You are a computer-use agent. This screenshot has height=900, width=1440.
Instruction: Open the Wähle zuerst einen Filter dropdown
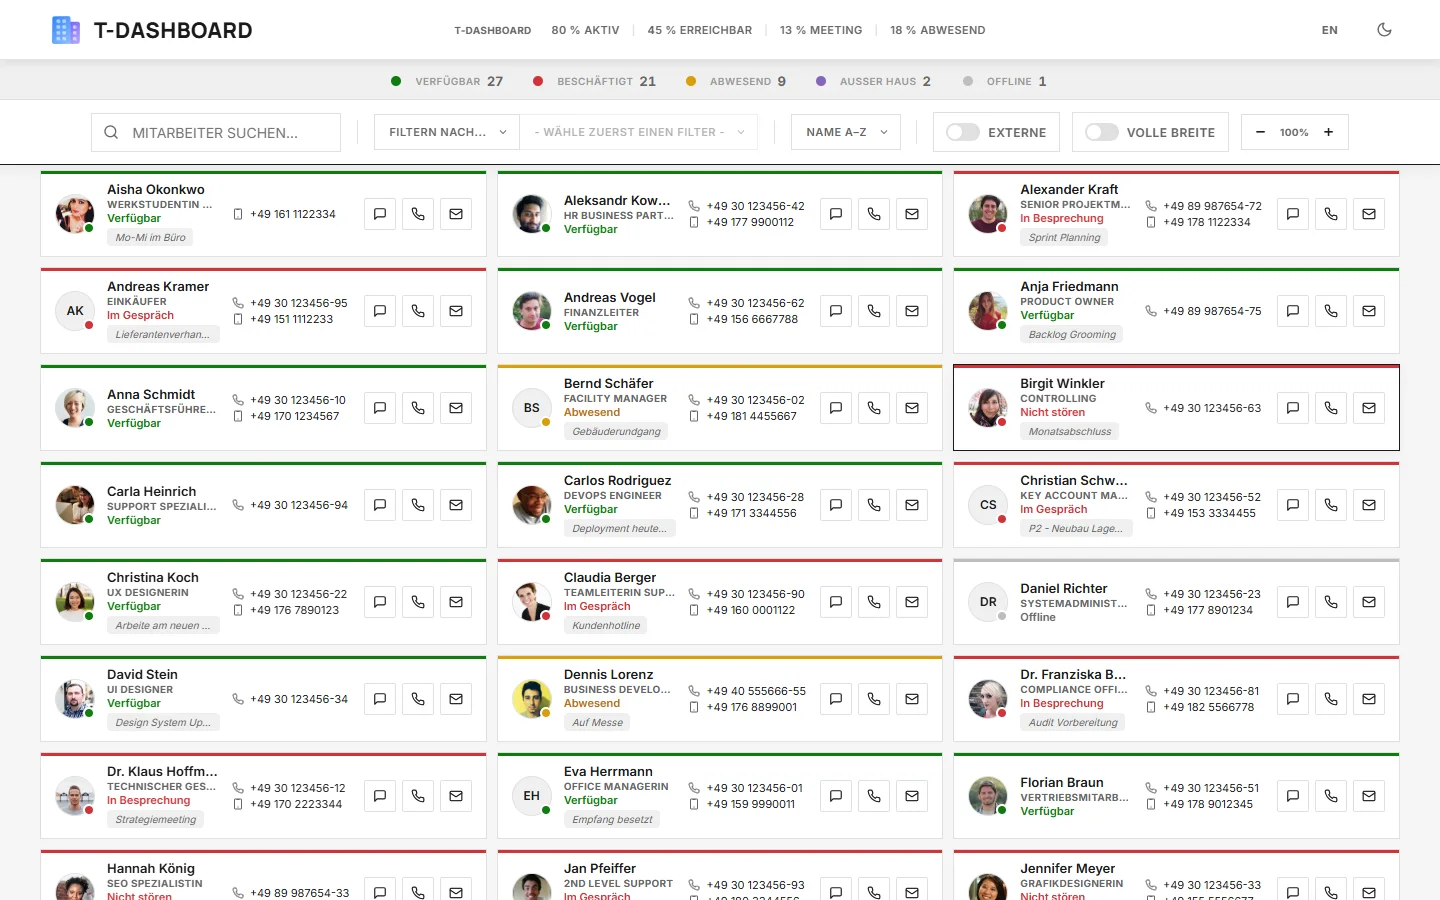639,132
